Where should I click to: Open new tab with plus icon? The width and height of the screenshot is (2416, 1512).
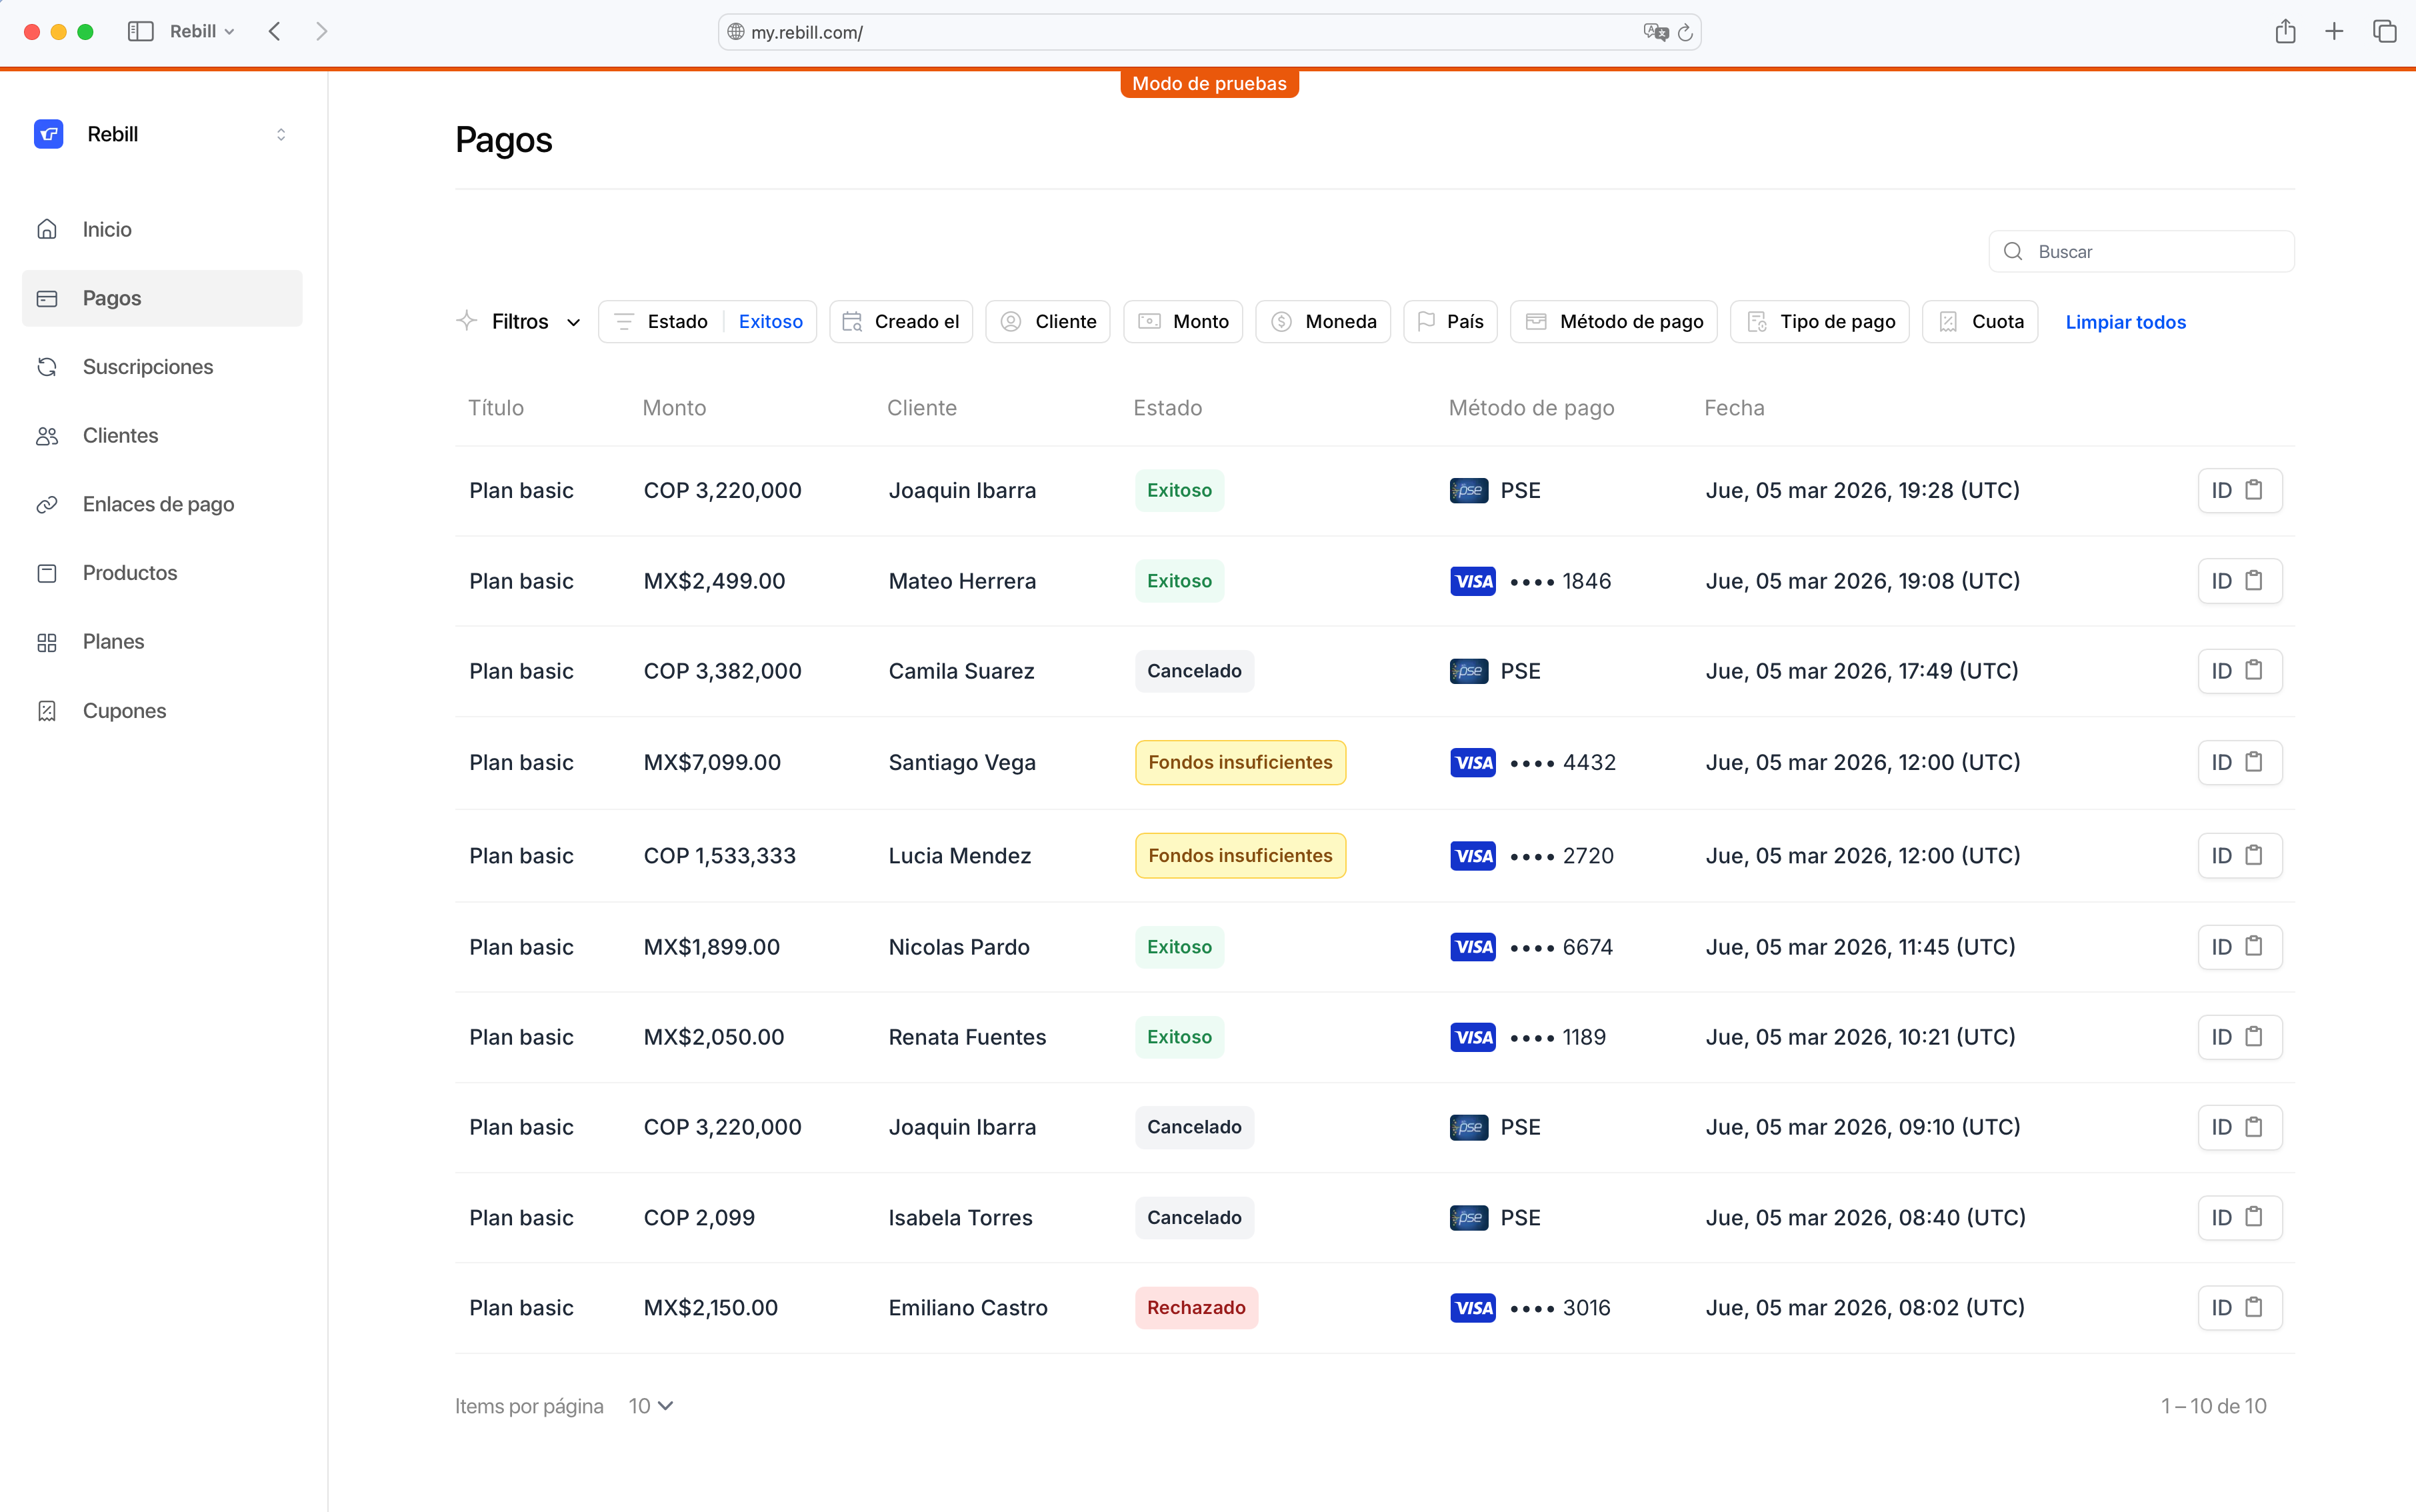[x=2334, y=32]
